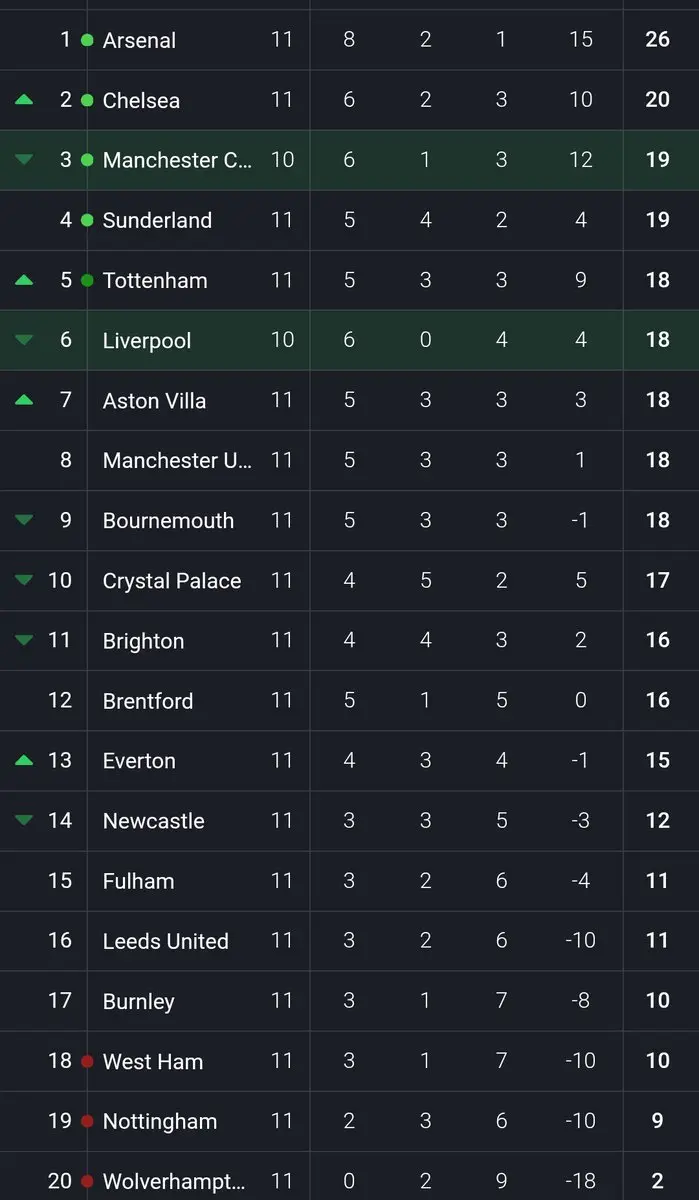This screenshot has height=1200, width=699.
Task: Select Burnley from the table
Action: coord(139,1001)
